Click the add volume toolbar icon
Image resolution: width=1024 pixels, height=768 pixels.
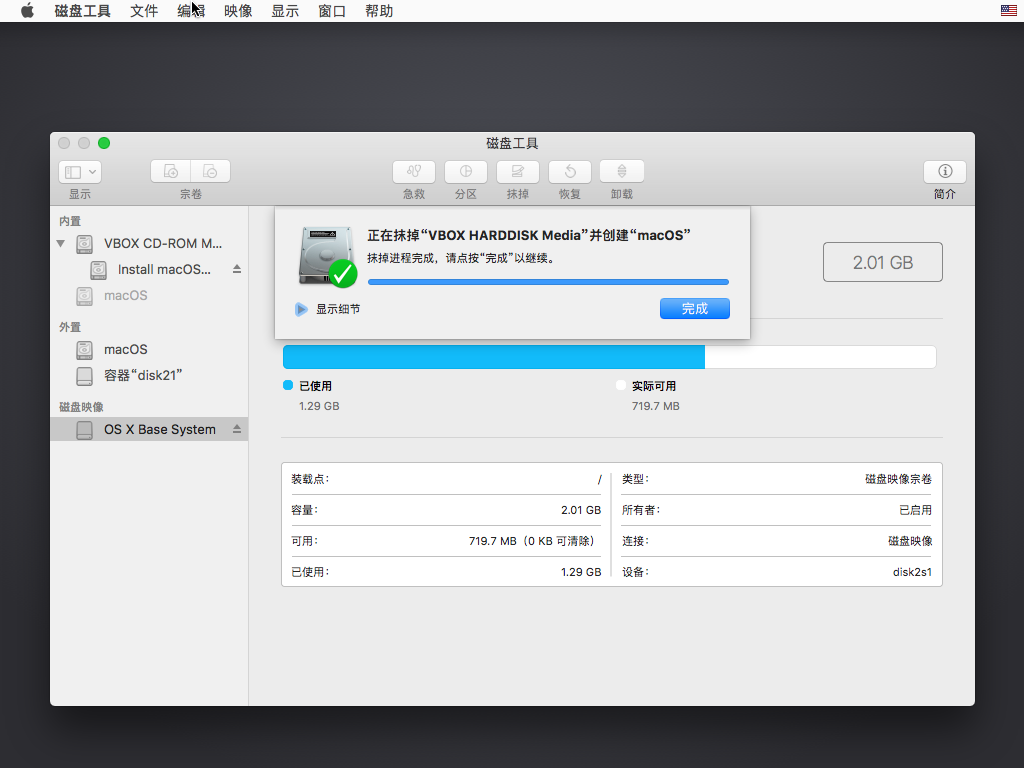tap(170, 171)
